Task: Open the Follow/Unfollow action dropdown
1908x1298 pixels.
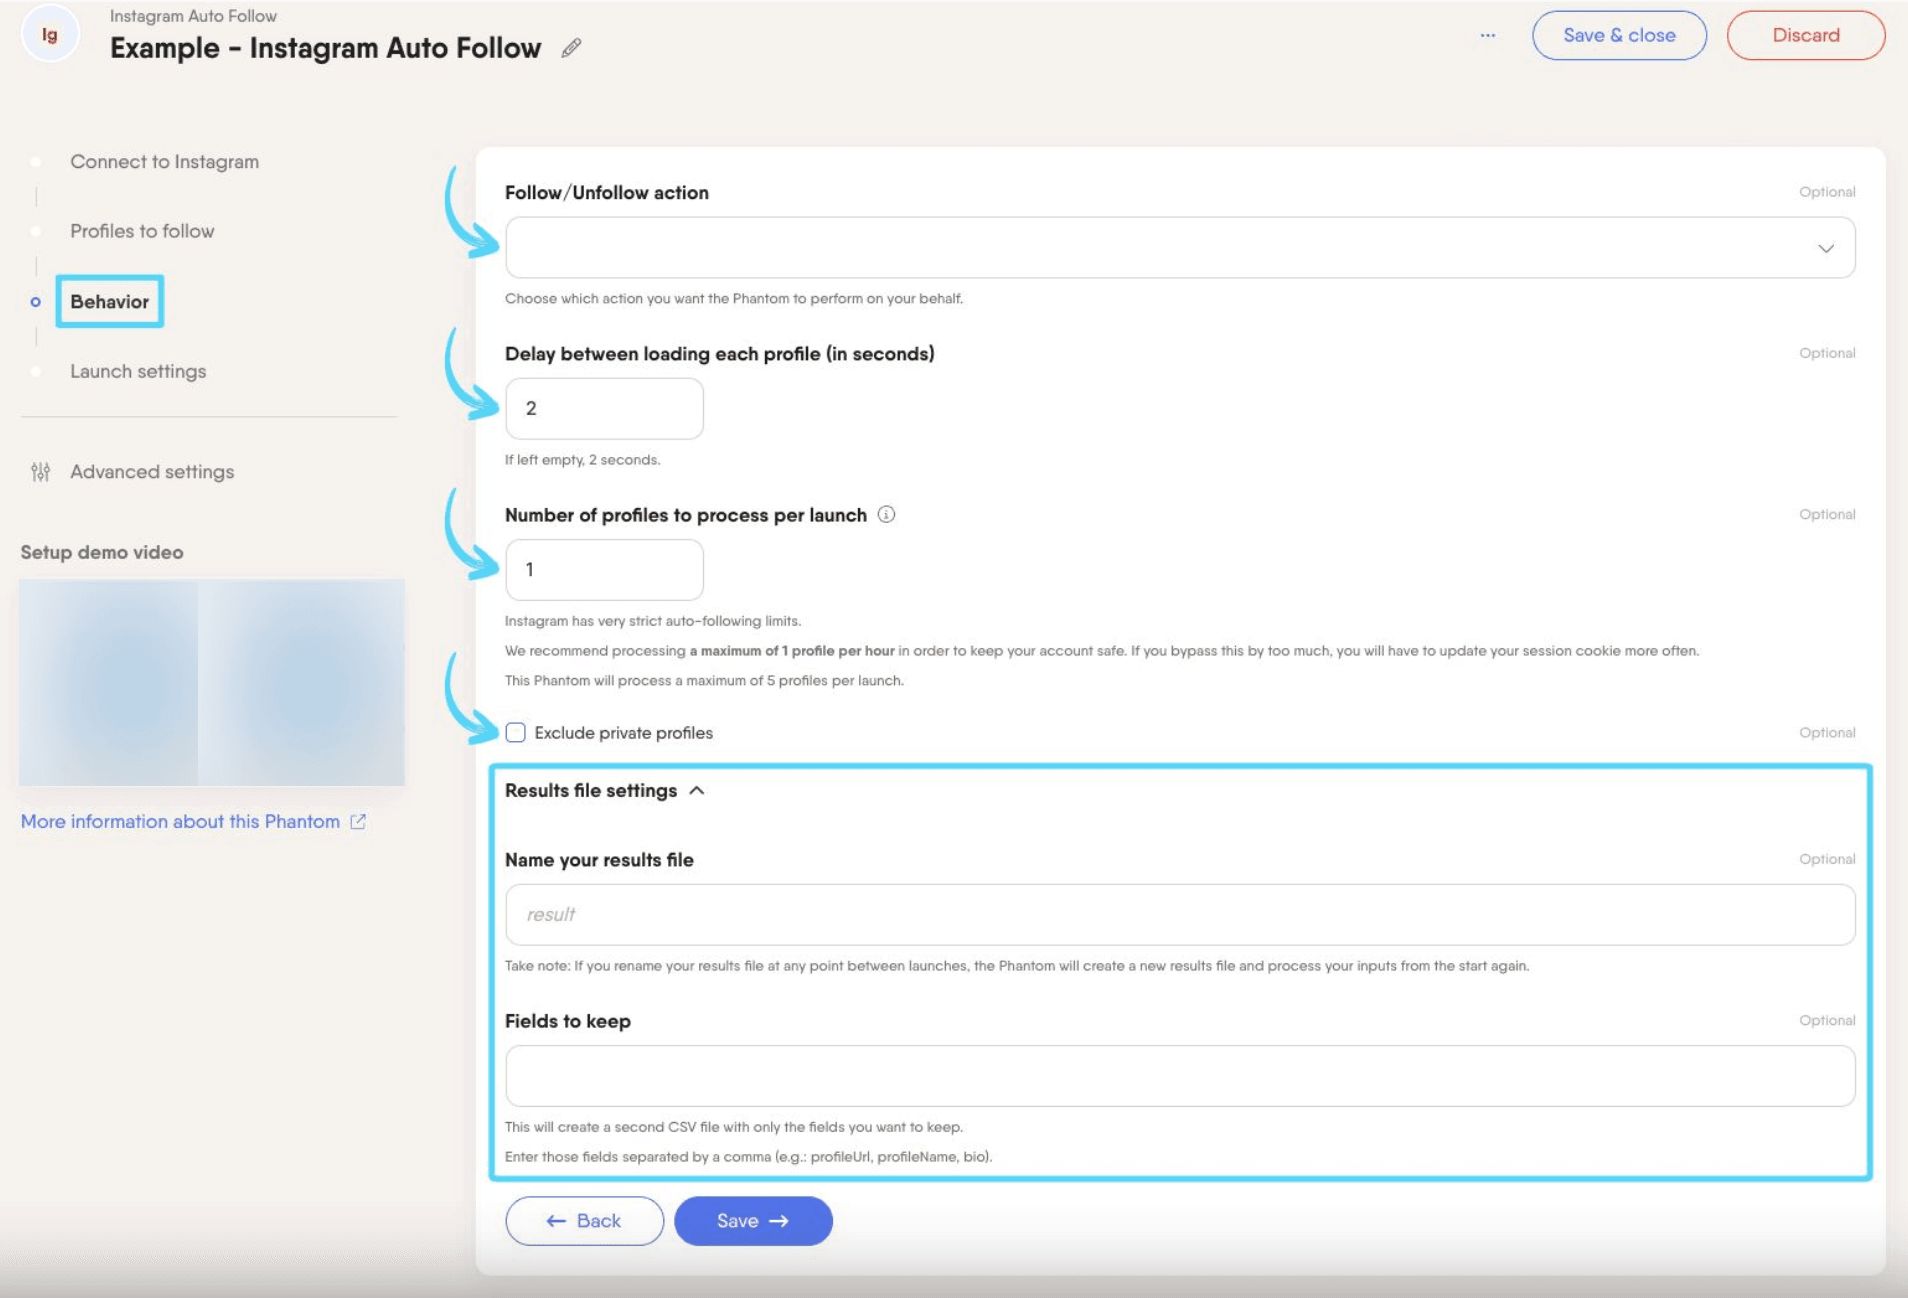Action: [1180, 248]
